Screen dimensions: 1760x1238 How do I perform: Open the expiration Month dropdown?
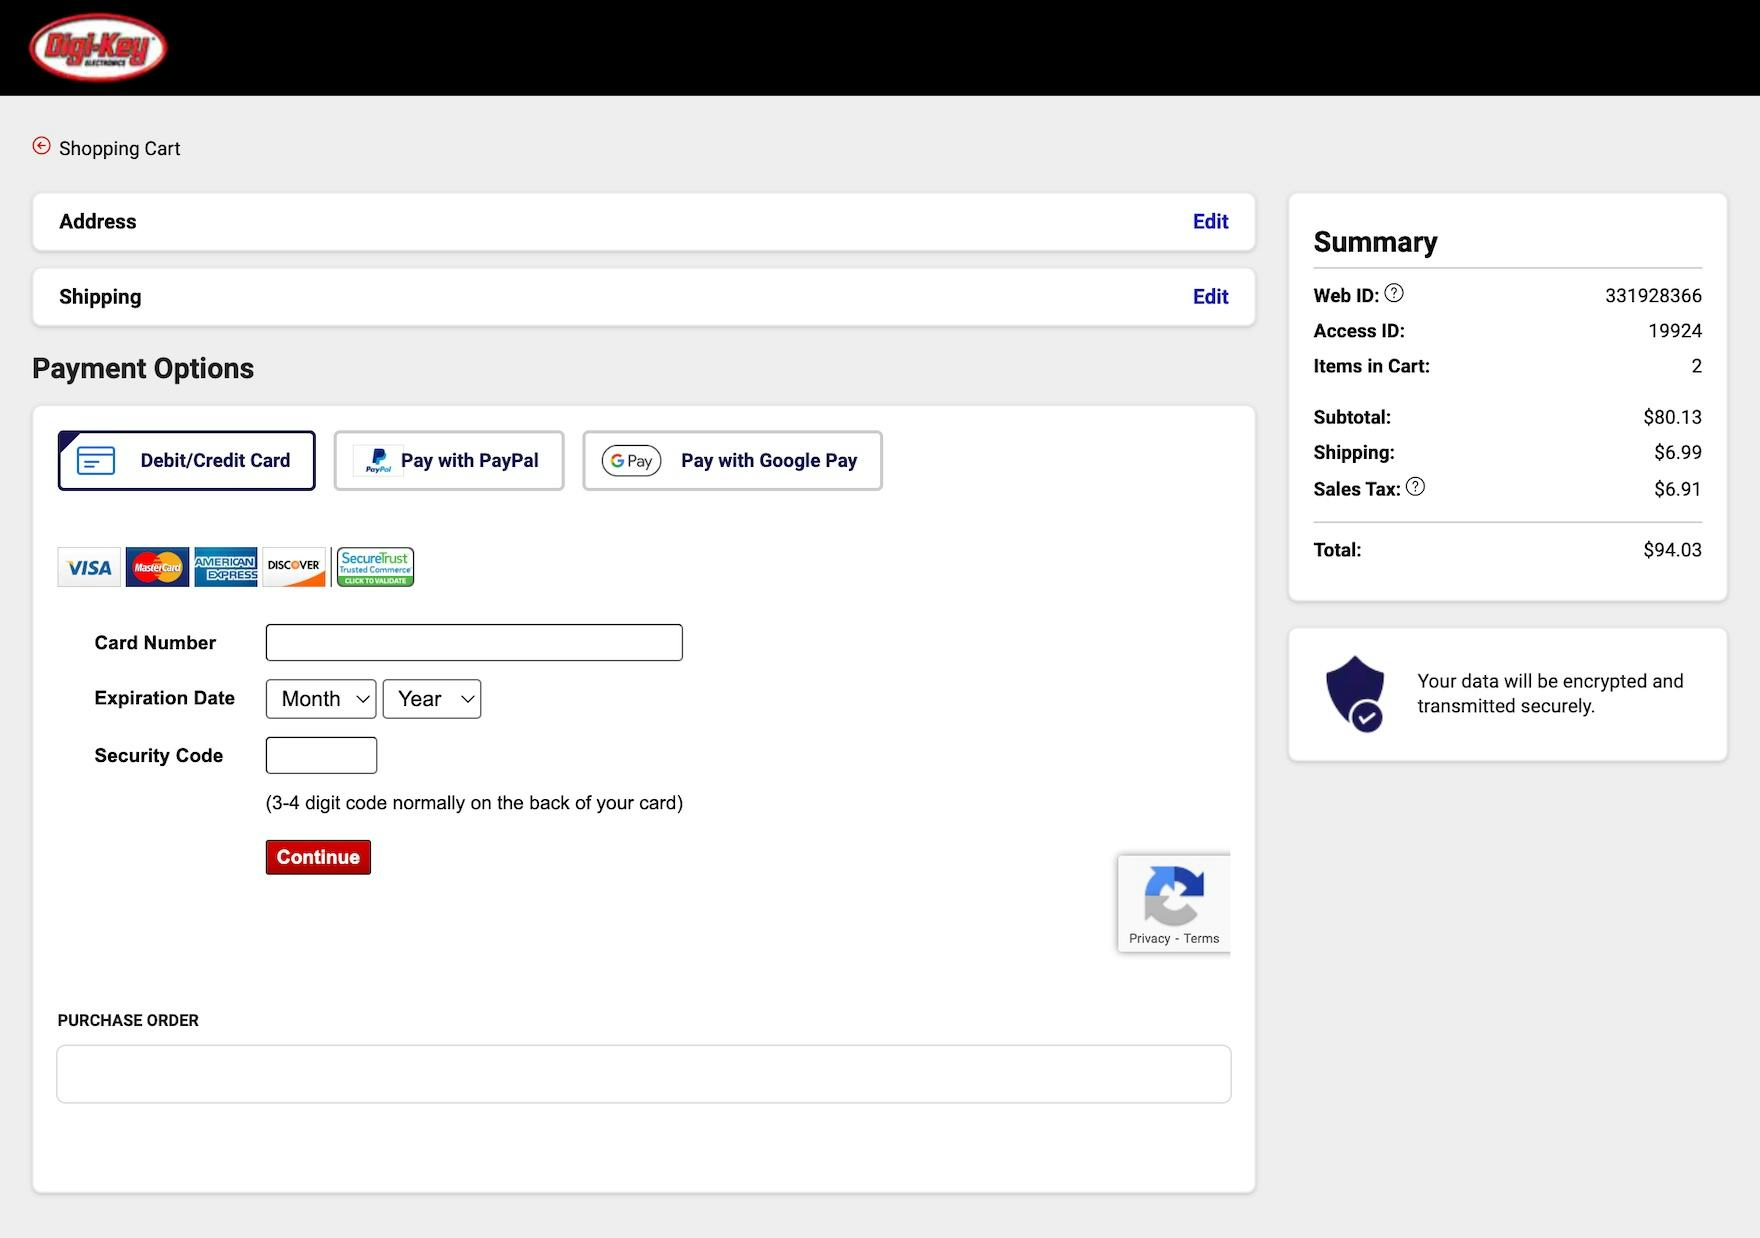click(321, 699)
